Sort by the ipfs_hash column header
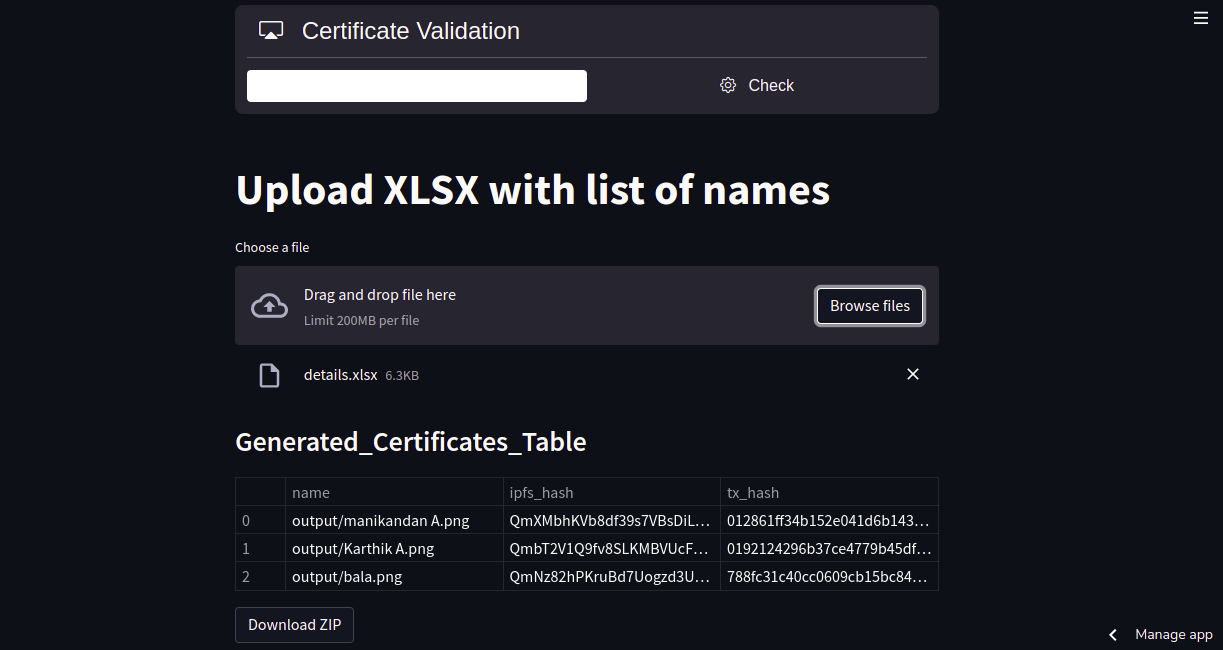Image resolution: width=1223 pixels, height=650 pixels. click(612, 492)
